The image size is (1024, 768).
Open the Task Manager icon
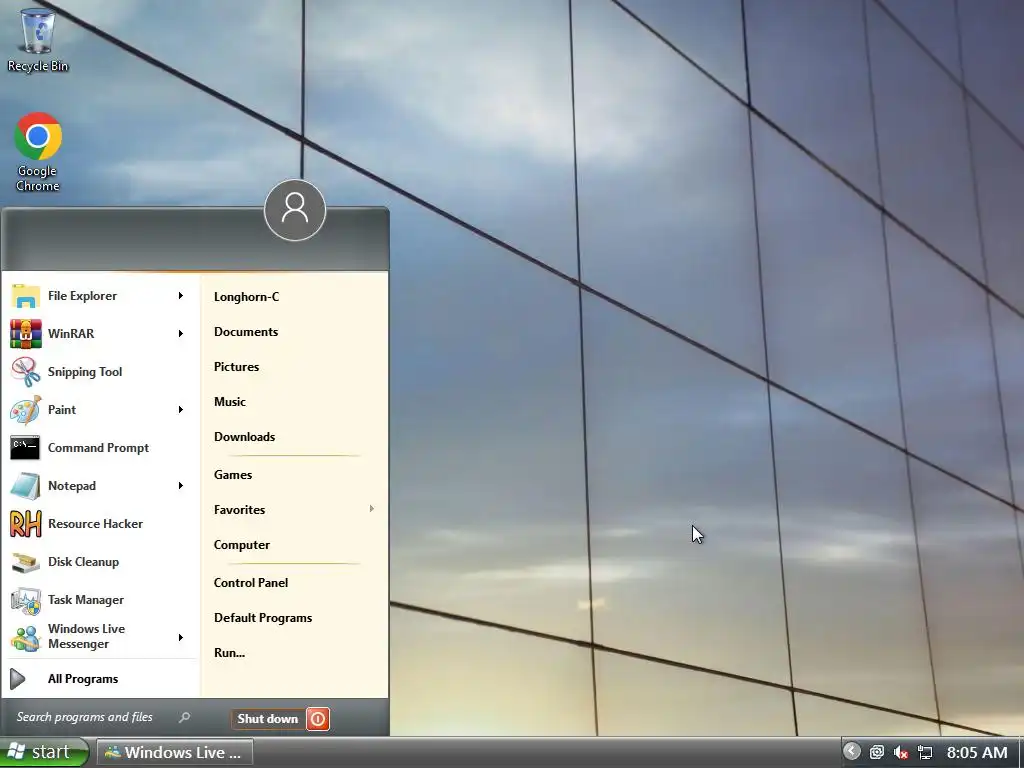(x=25, y=600)
